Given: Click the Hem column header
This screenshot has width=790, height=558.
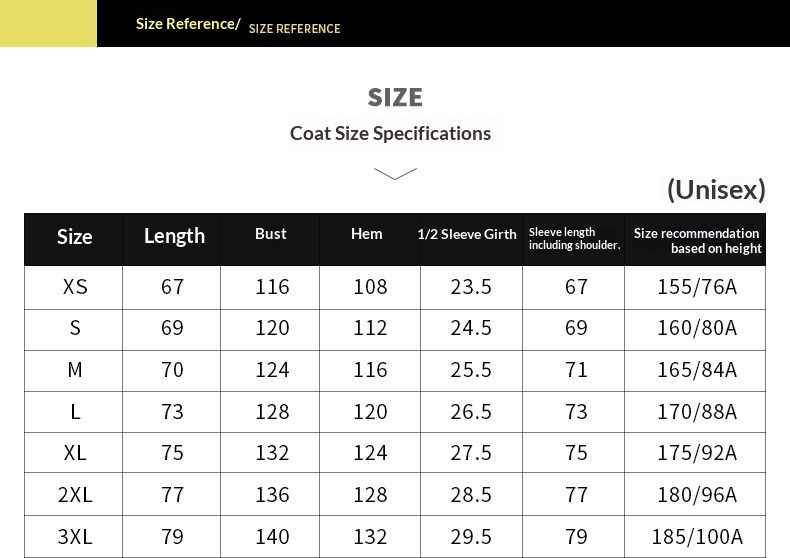Looking at the screenshot, I should tap(367, 234).
